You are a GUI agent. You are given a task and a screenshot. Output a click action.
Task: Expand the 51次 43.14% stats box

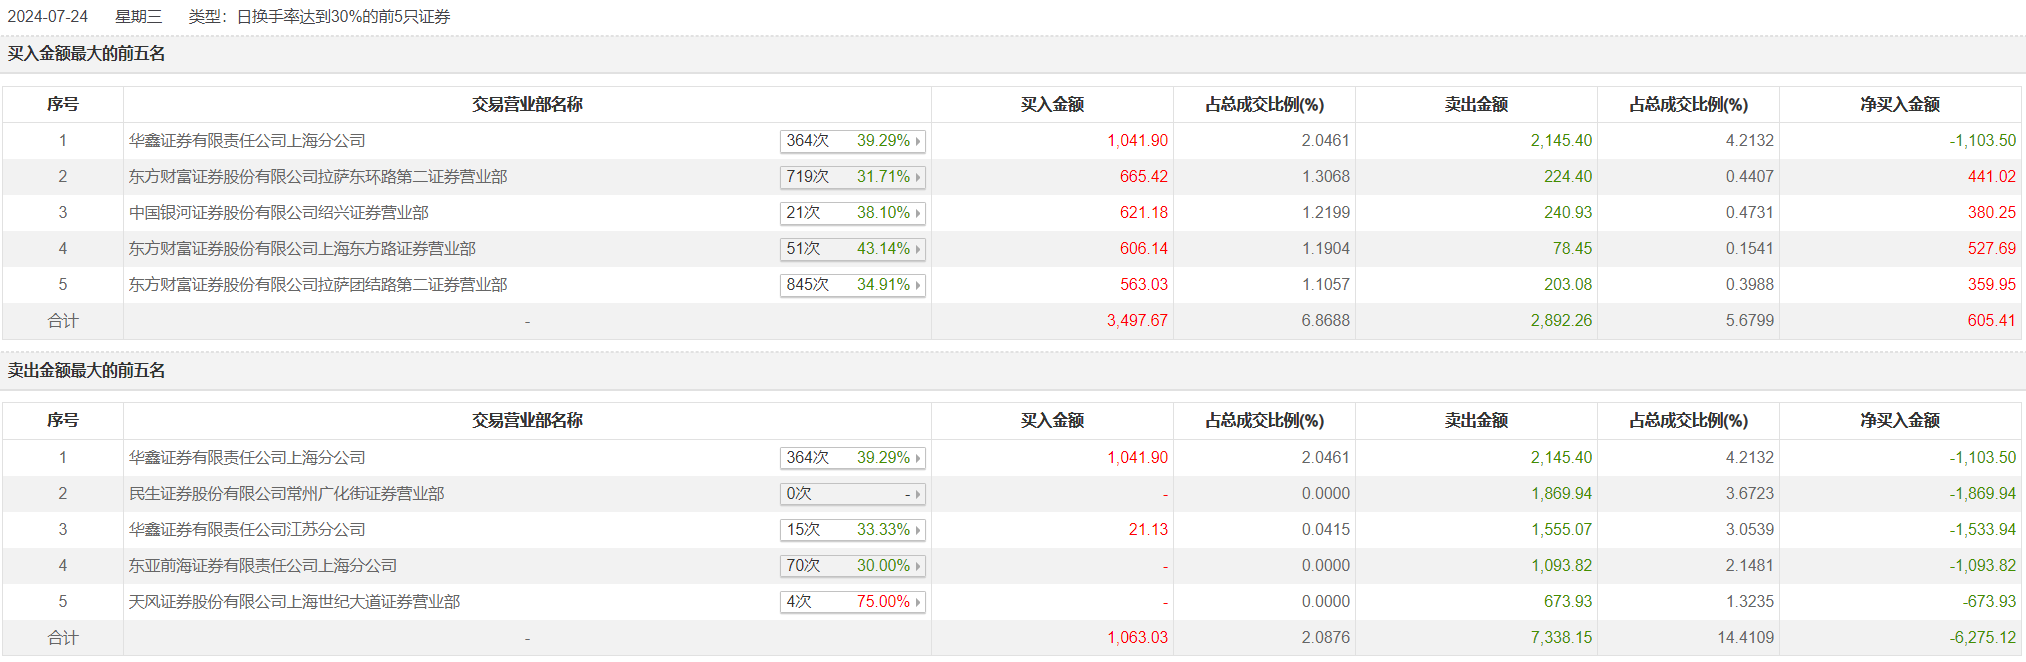coord(852,249)
